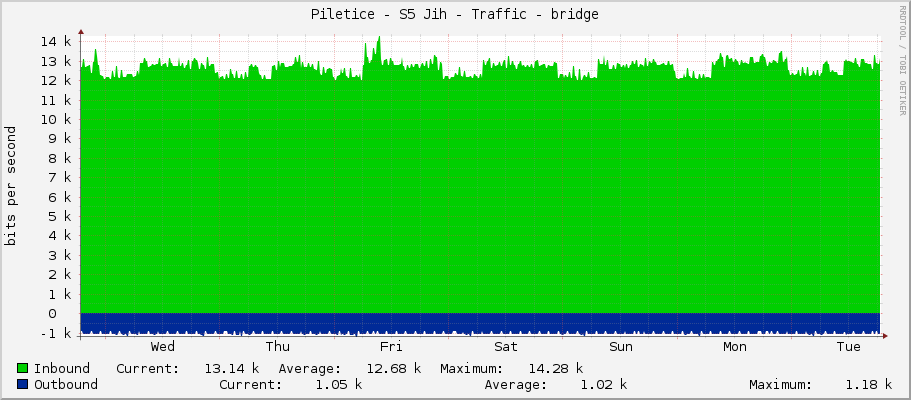911x400 pixels.
Task: Click the "Sun" x-axis label
Action: tap(621, 347)
